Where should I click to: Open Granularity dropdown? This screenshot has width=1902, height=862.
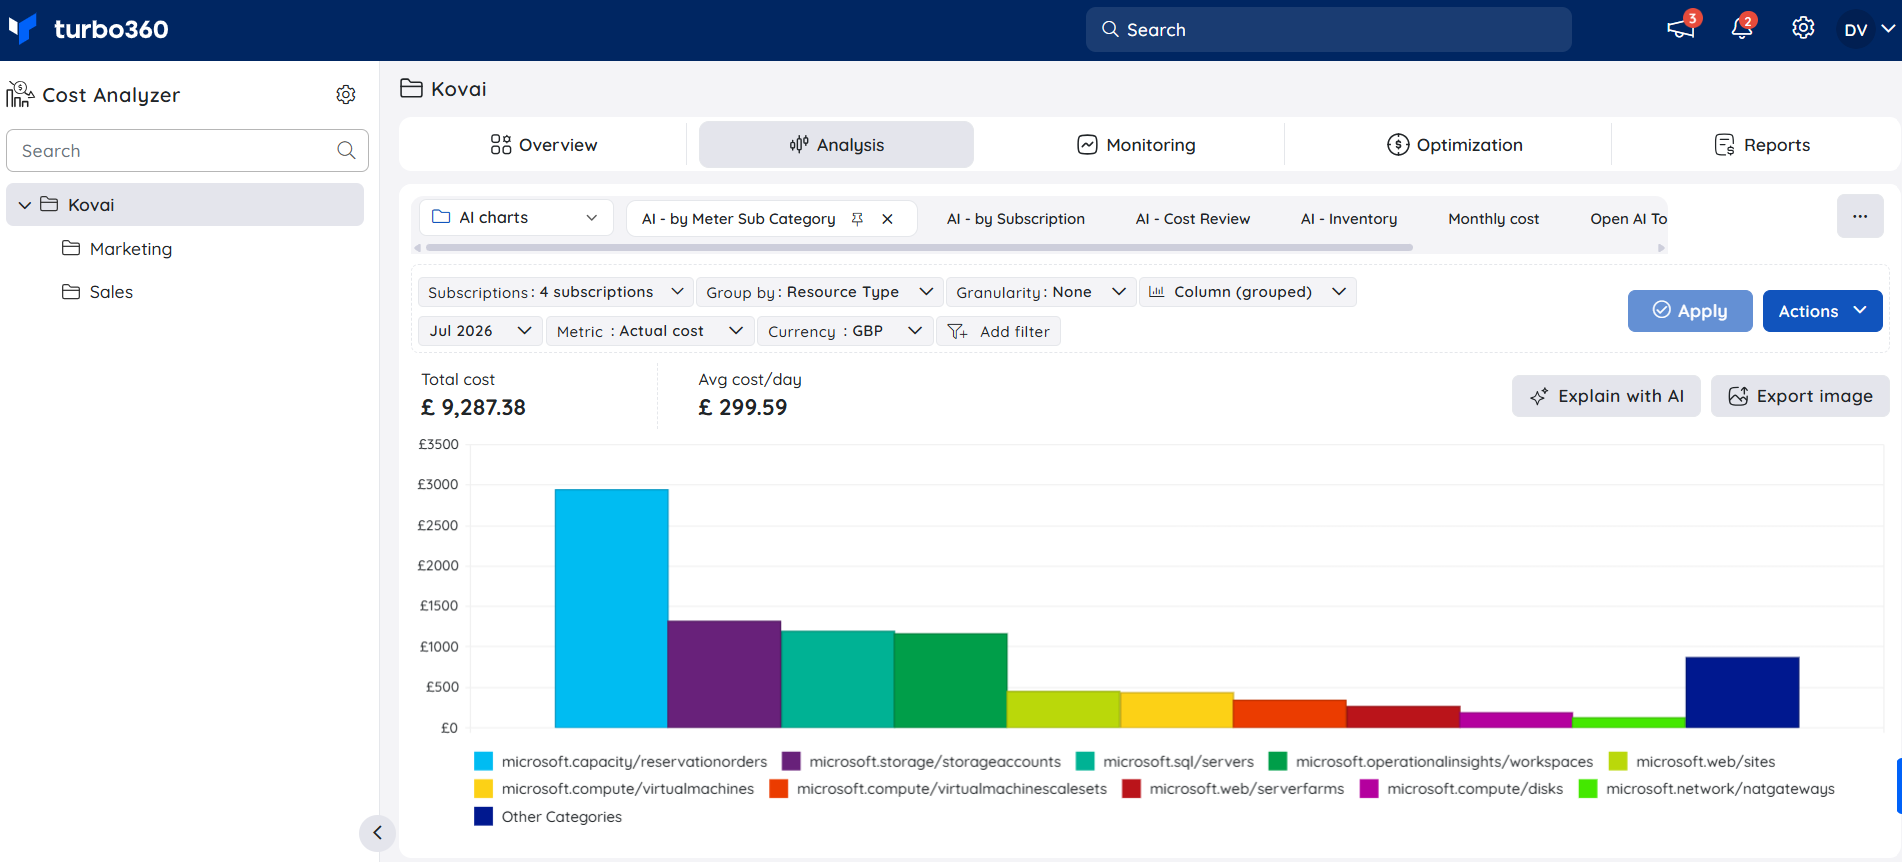click(x=1041, y=292)
